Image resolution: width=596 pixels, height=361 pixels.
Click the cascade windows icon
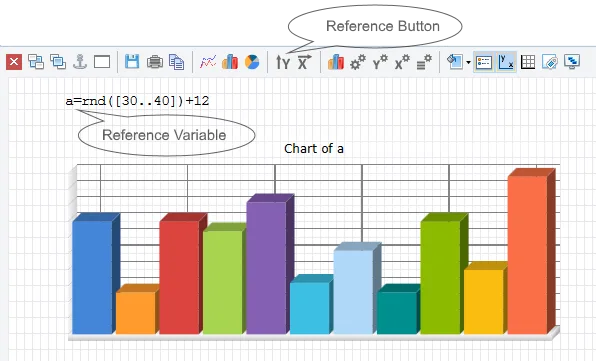36,62
